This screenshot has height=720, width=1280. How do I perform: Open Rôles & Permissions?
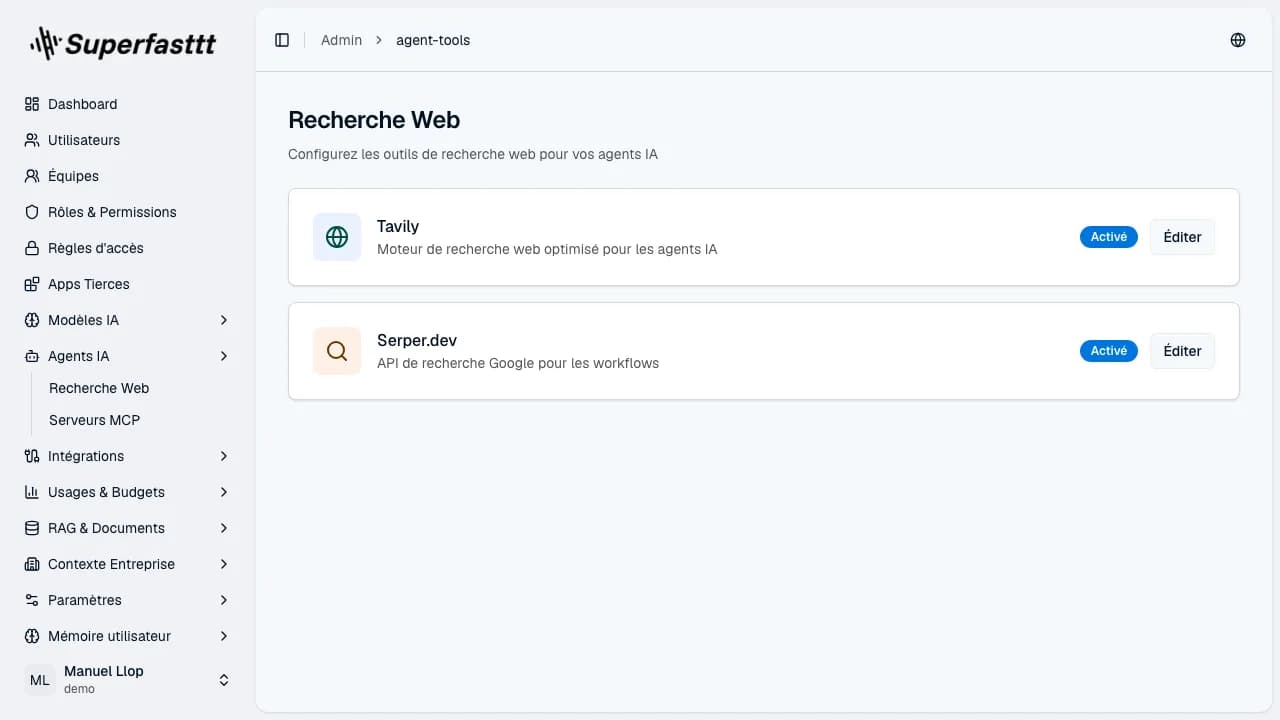(x=128, y=212)
